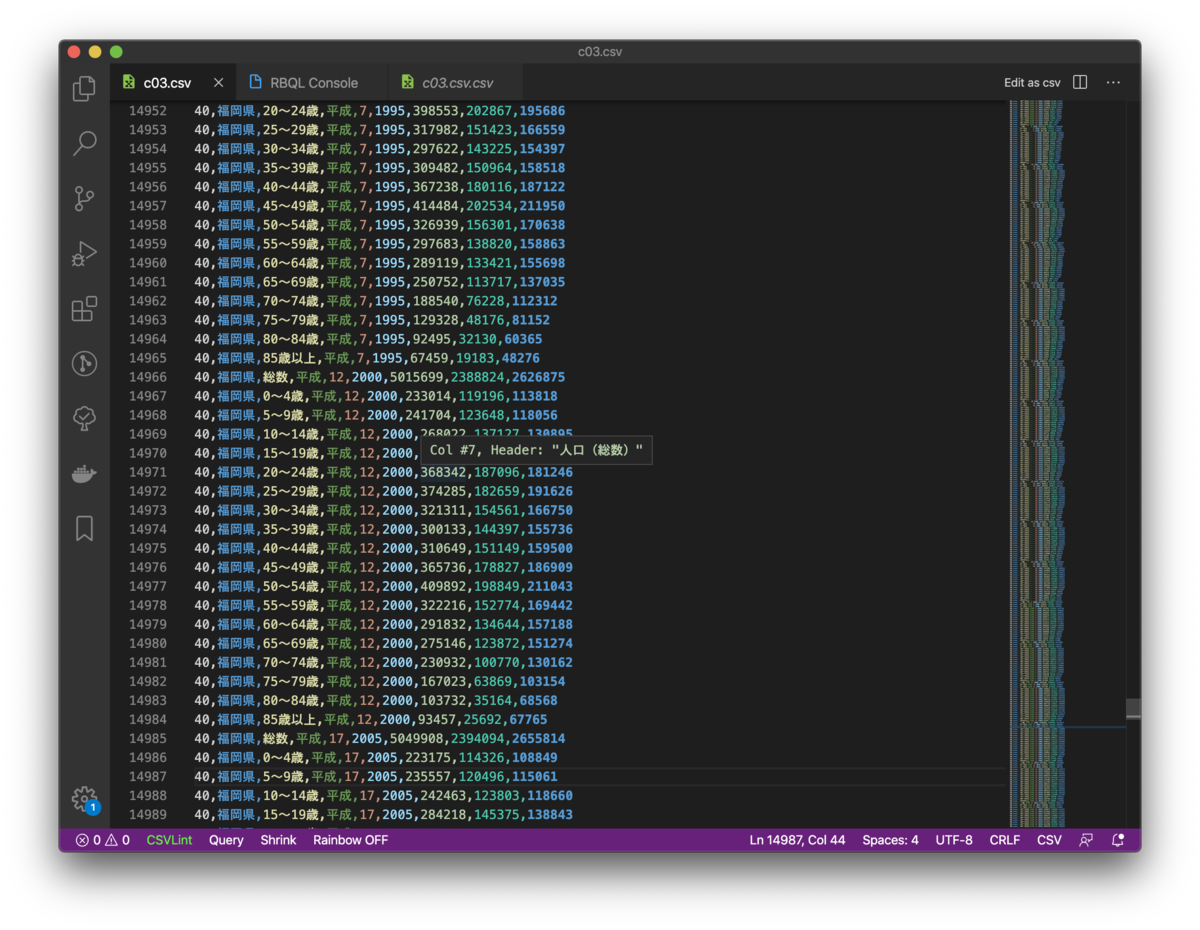
Task: Open the Run and Debug view
Action: [84, 254]
